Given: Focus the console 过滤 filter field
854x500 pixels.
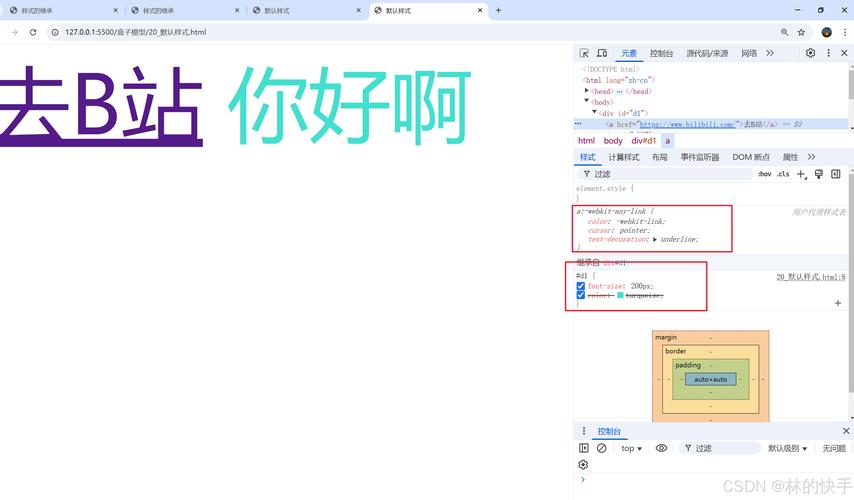Looking at the screenshot, I should (720, 448).
